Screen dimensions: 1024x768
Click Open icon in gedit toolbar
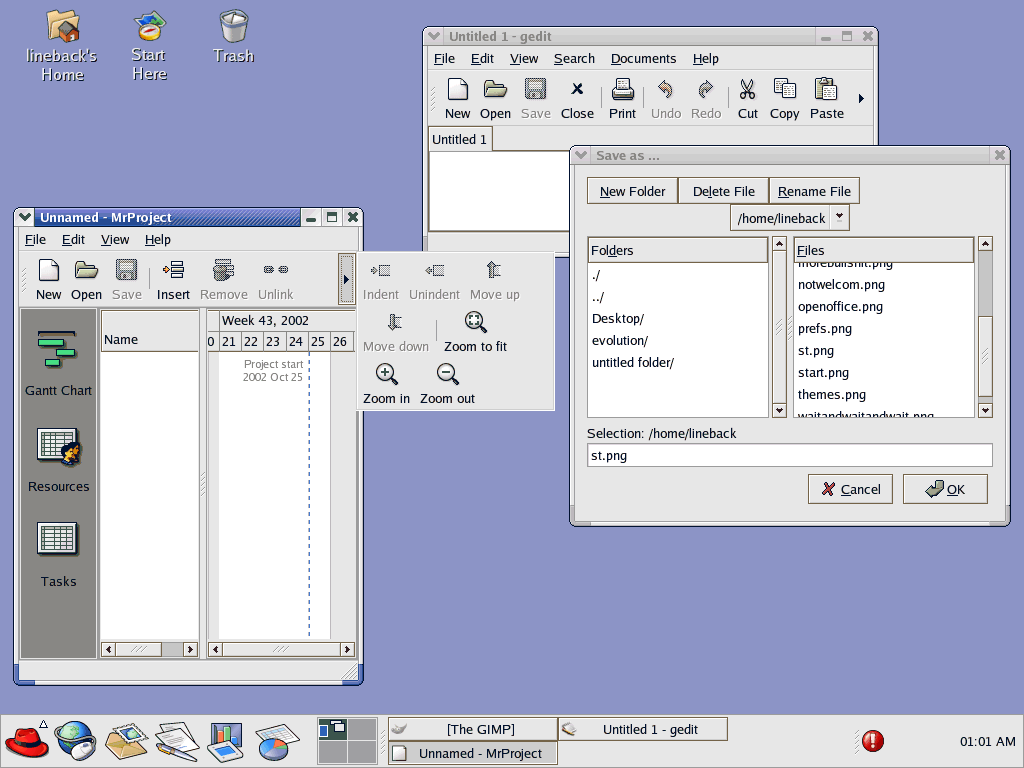(495, 89)
